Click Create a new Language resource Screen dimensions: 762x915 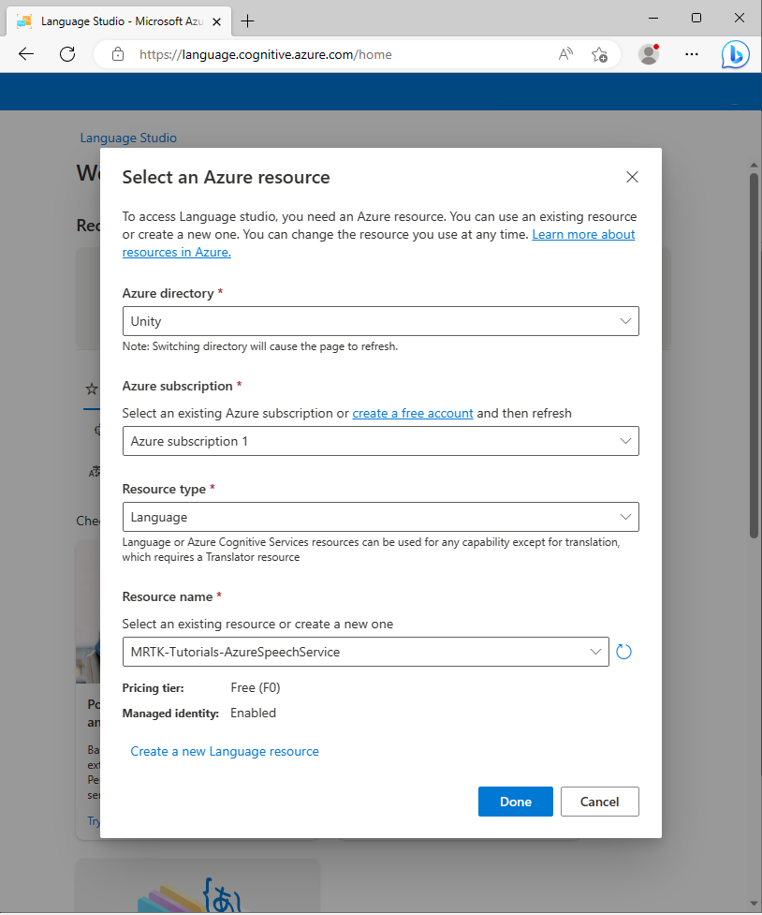[225, 751]
